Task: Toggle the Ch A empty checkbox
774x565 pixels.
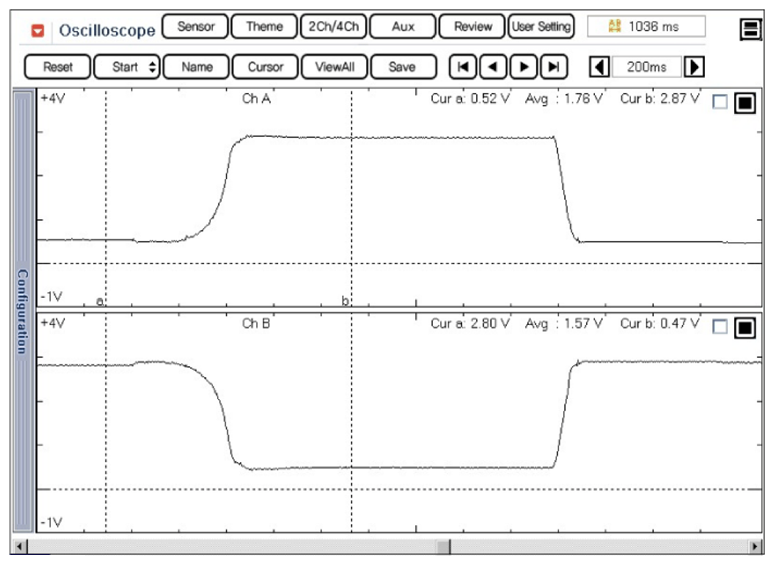Action: [720, 102]
